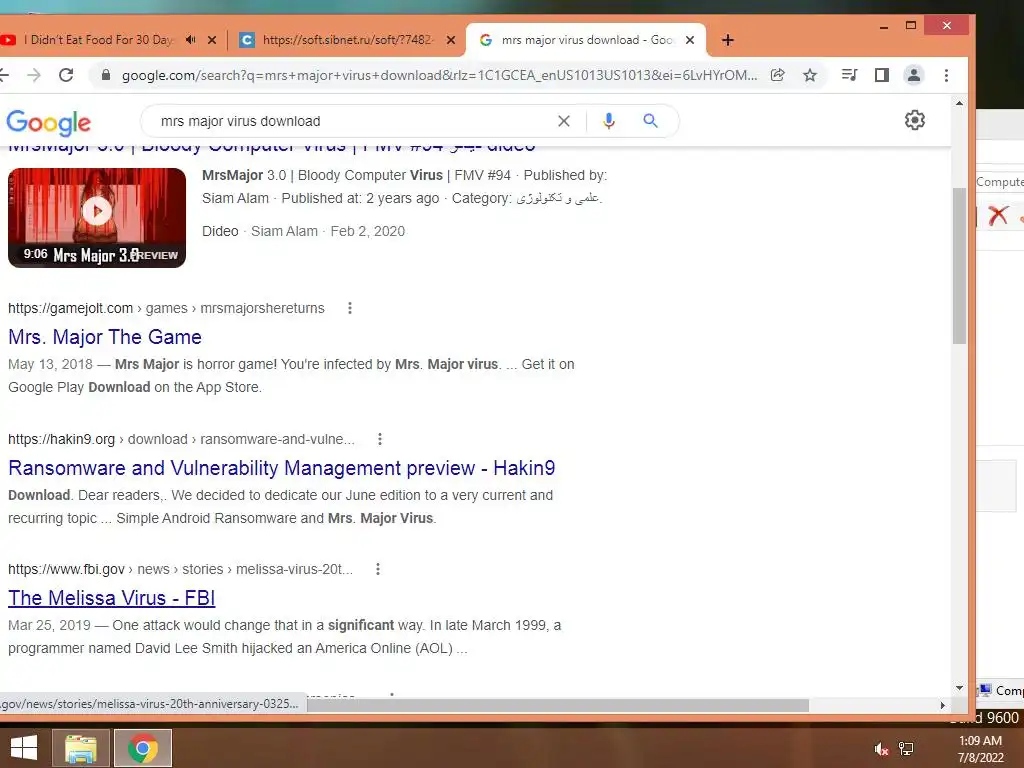Toggle the Chrome side panel
1024x768 pixels.
(x=882, y=75)
